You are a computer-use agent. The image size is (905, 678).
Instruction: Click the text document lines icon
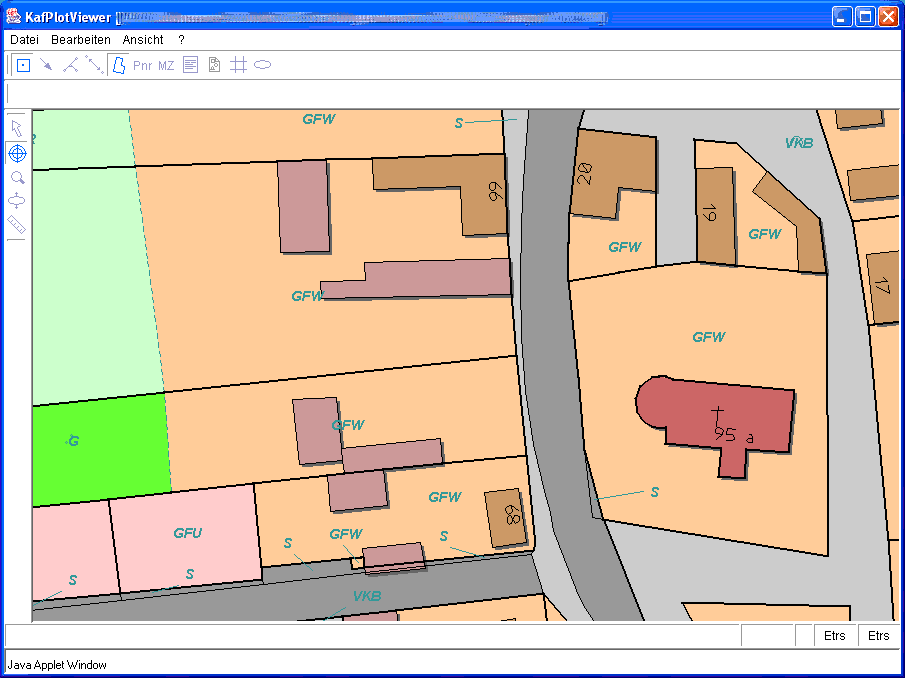click(190, 65)
